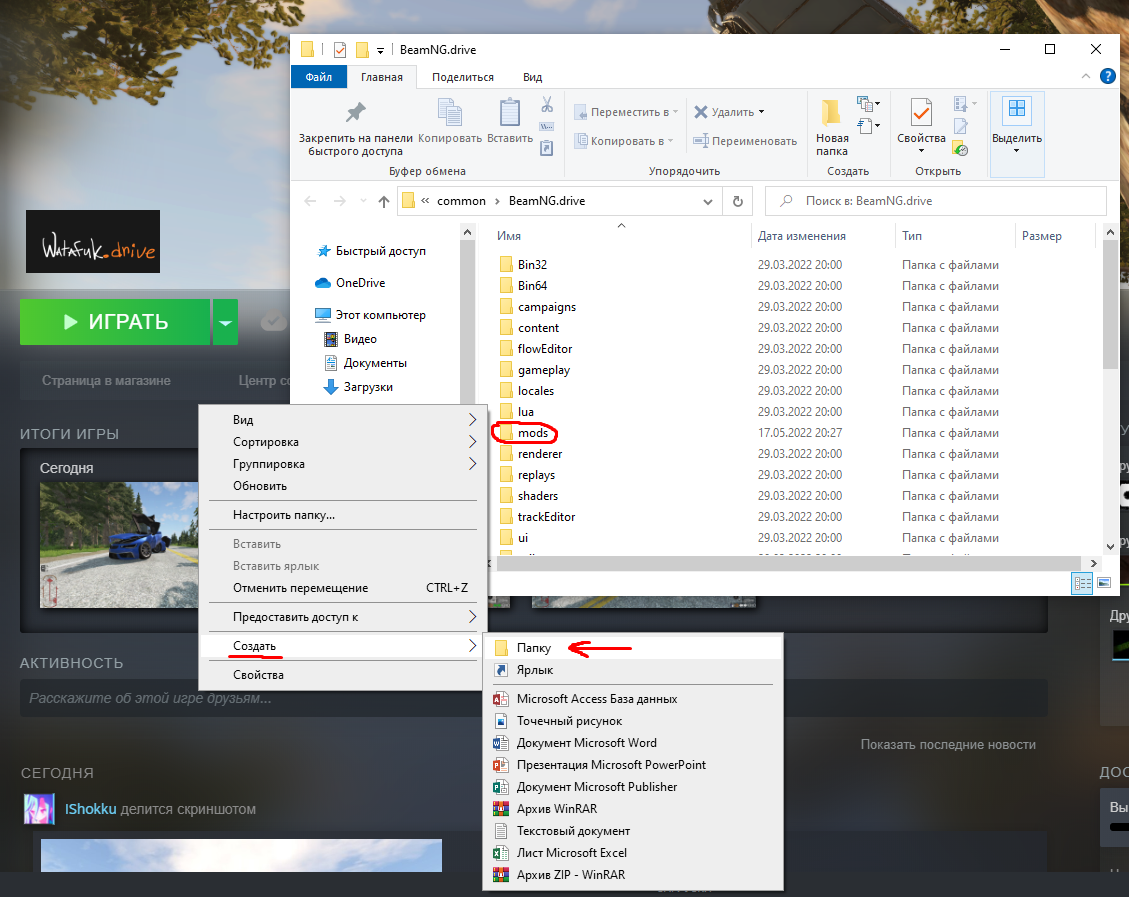Click the blue car screenshot thumbnail
The image size is (1129, 897).
pos(120,545)
